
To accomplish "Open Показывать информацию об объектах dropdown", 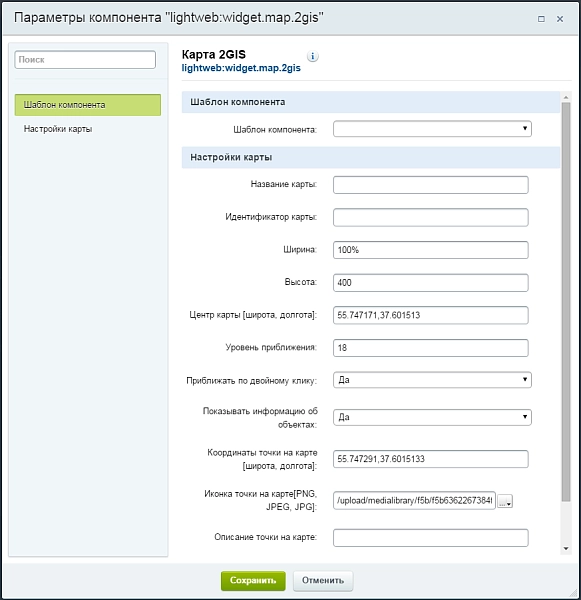I will [432, 417].
